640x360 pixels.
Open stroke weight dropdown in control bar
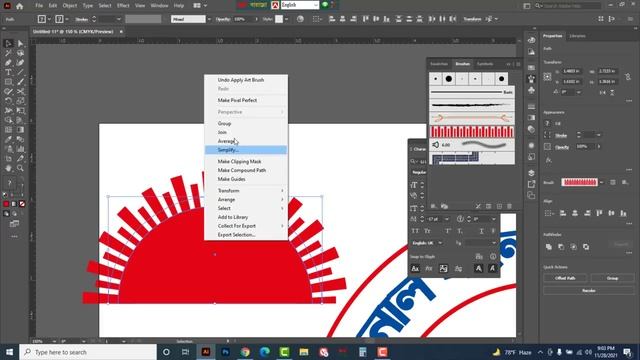pyautogui.click(x=119, y=19)
